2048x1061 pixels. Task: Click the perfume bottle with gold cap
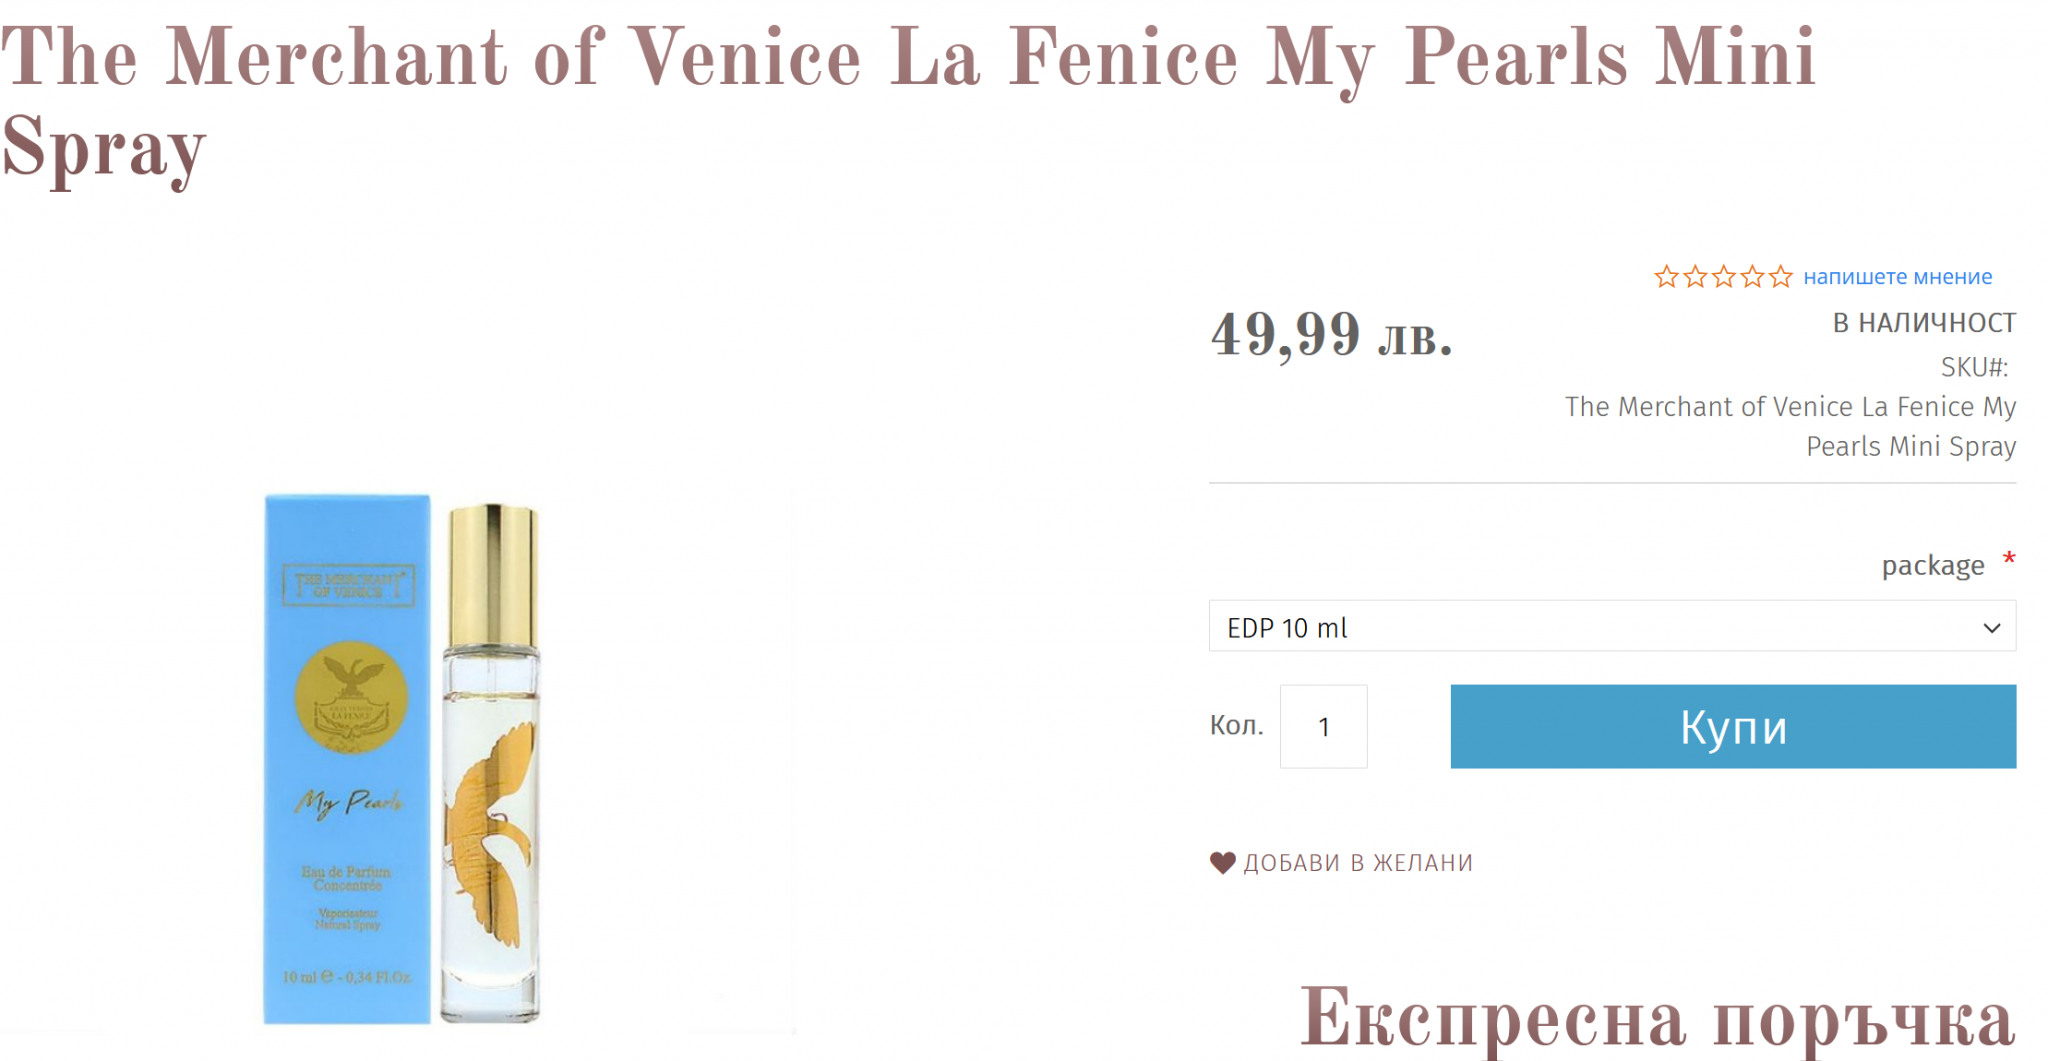pyautogui.click(x=491, y=763)
